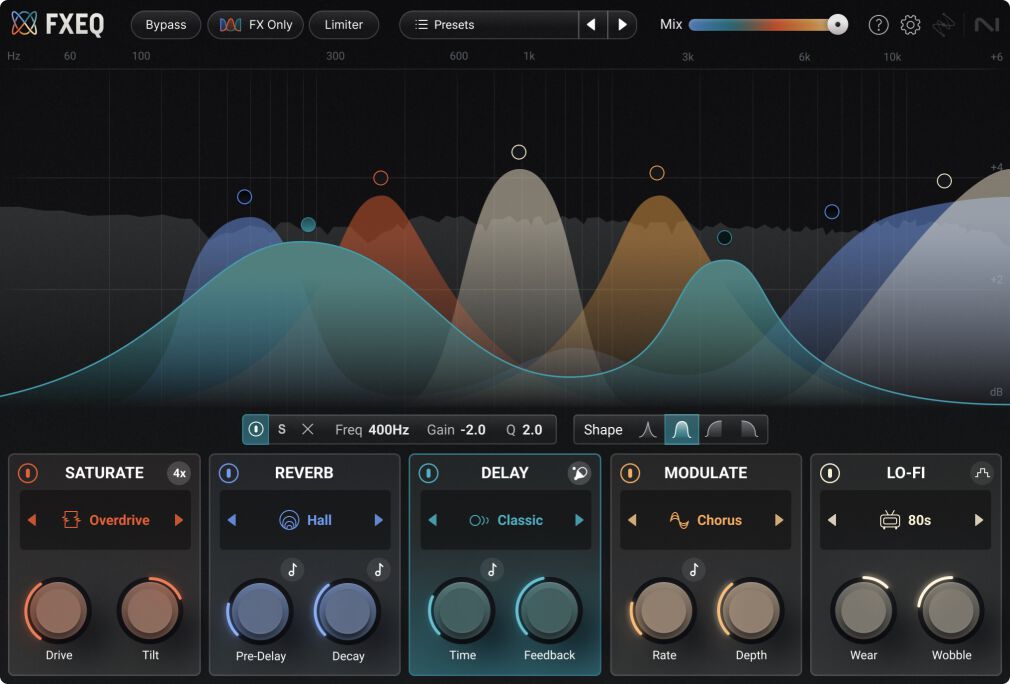The image size is (1010, 684).
Task: Click the Bypass button
Action: click(166, 25)
